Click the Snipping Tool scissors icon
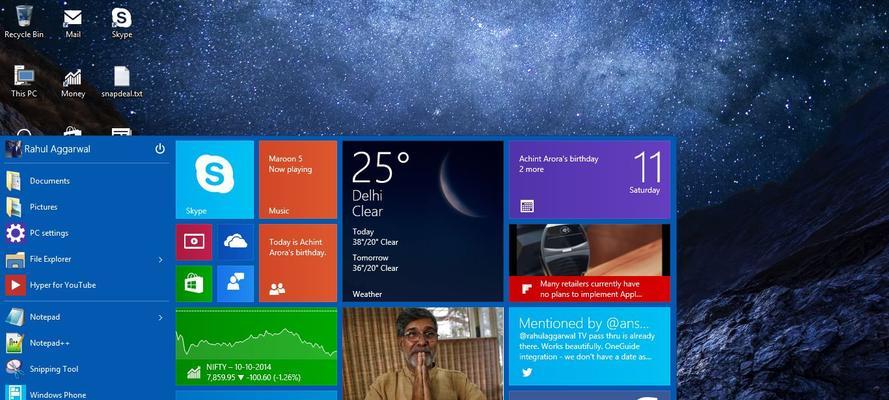The width and height of the screenshot is (889, 400). click(14, 369)
